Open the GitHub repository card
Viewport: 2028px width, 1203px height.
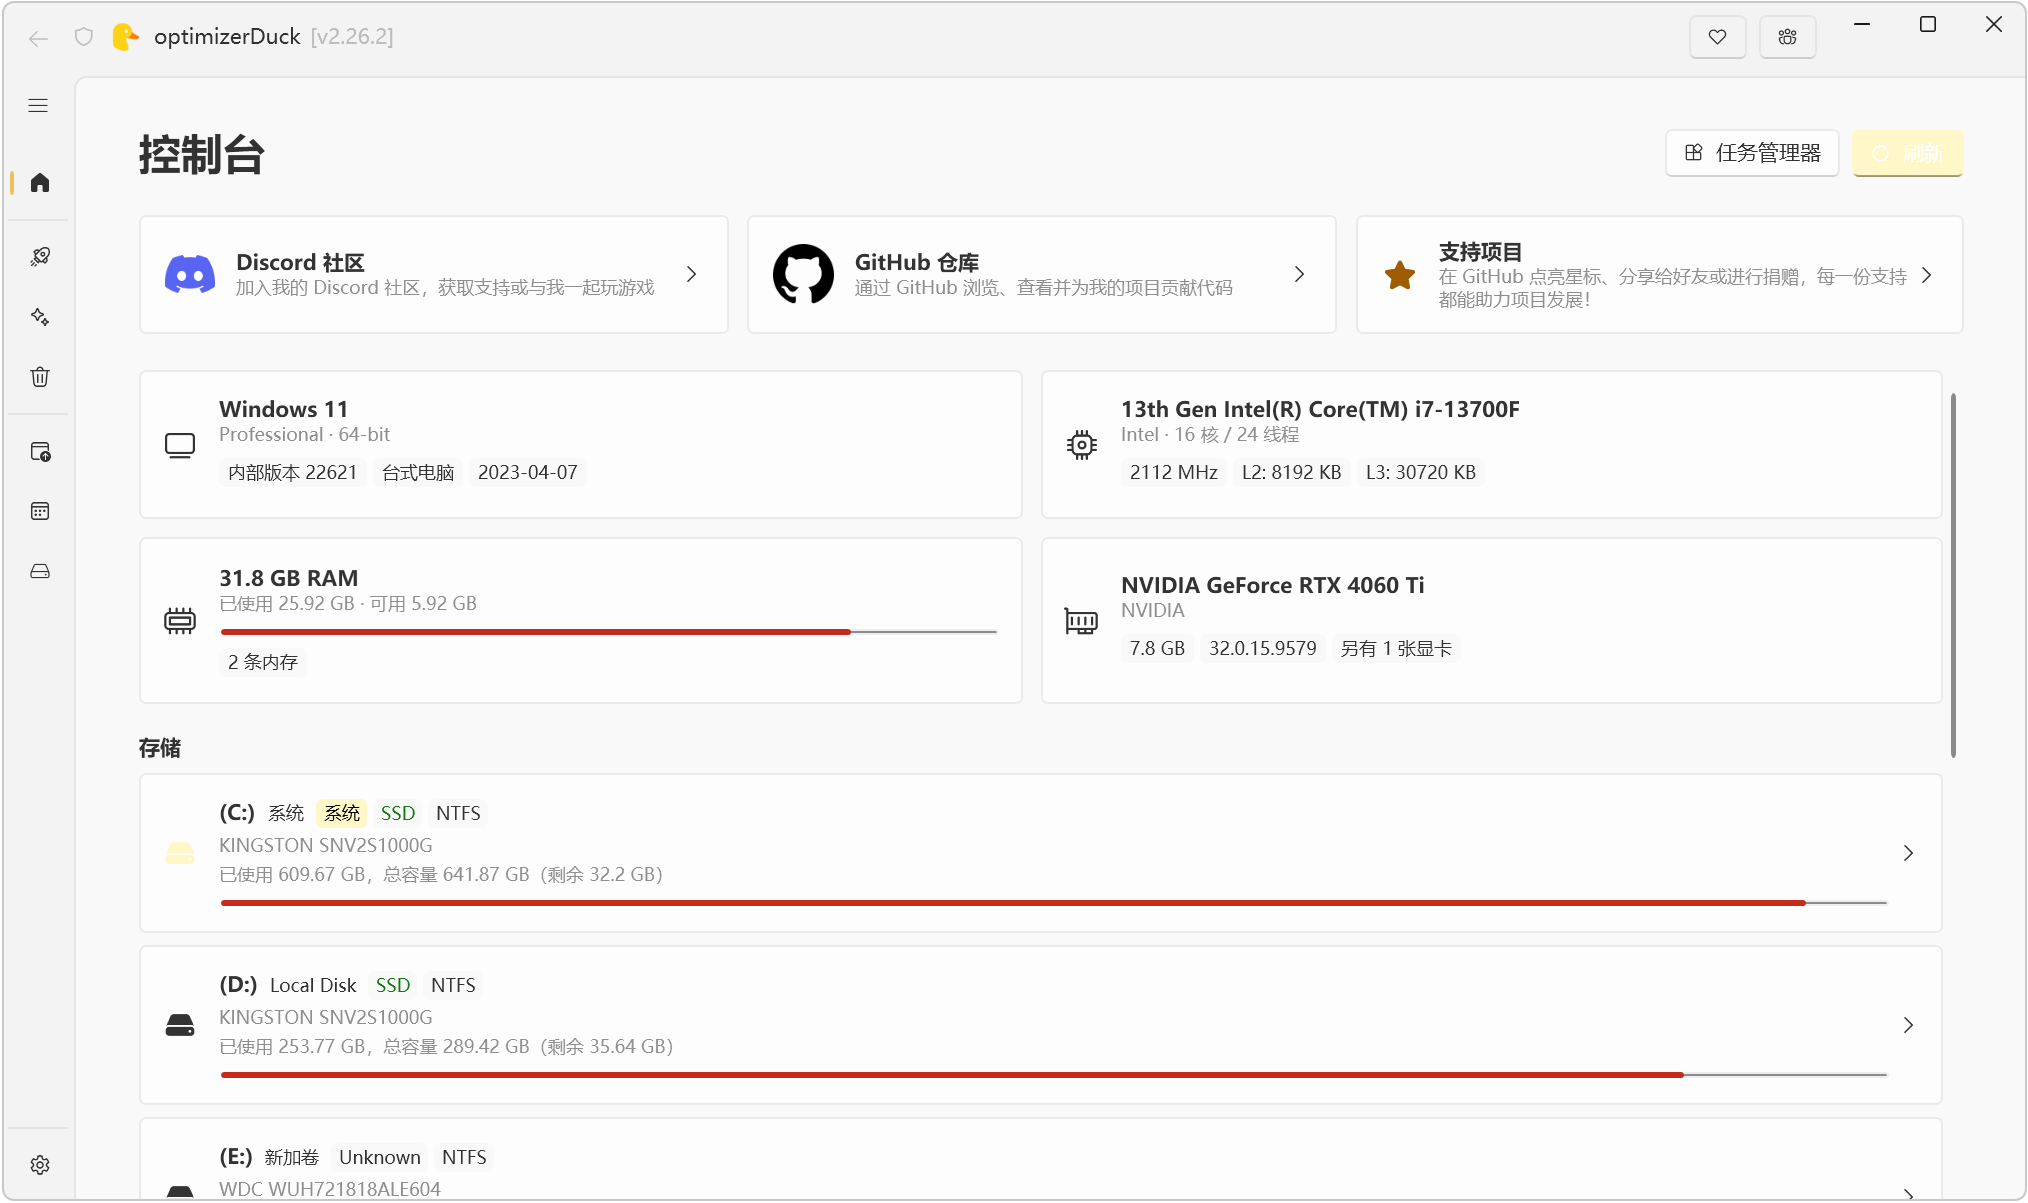point(1041,274)
